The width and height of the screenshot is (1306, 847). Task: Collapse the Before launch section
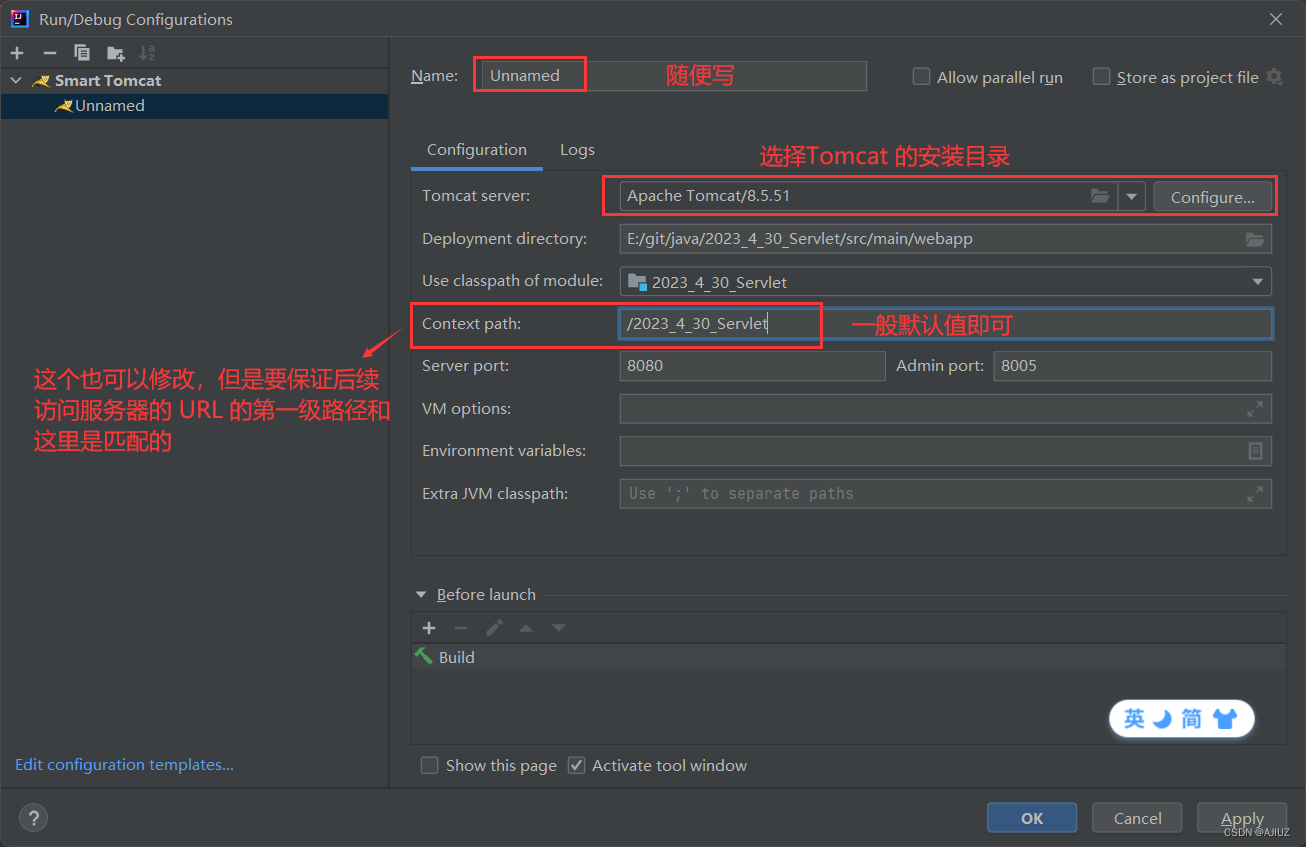pyautogui.click(x=421, y=594)
